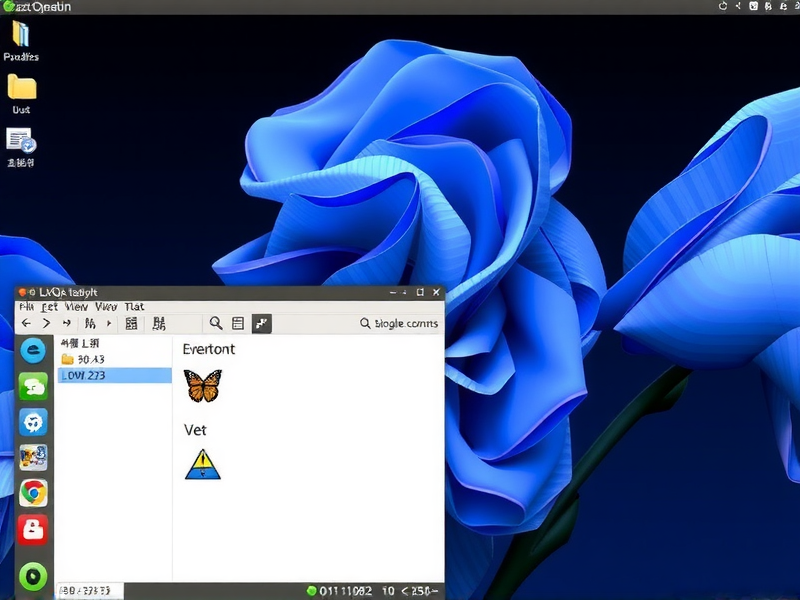
Task: Select the back navigation arrow
Action: (27, 323)
